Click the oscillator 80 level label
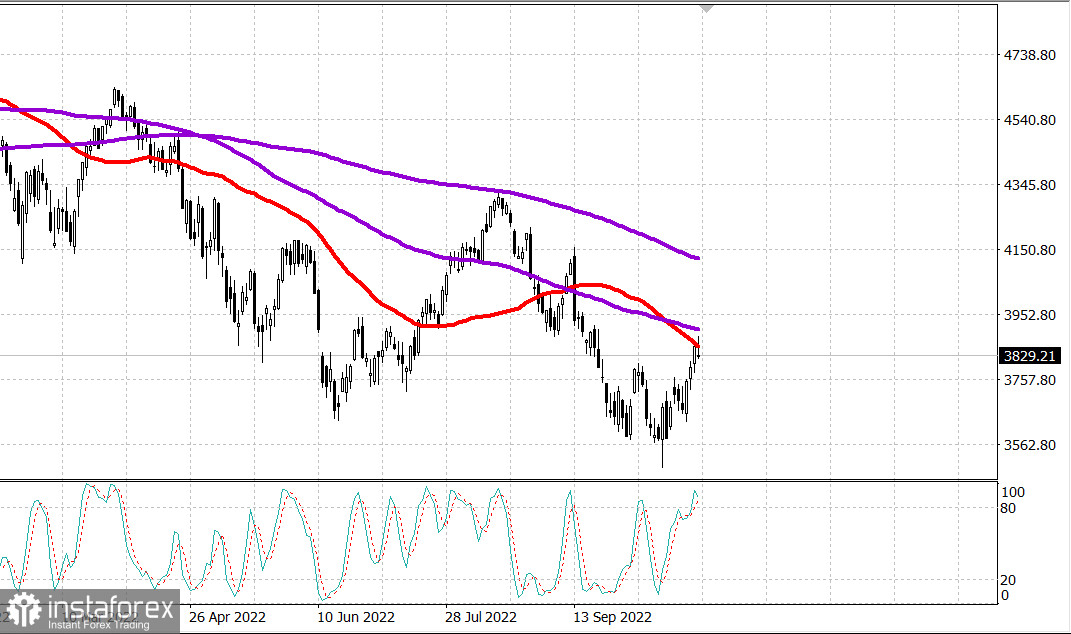 point(1007,508)
